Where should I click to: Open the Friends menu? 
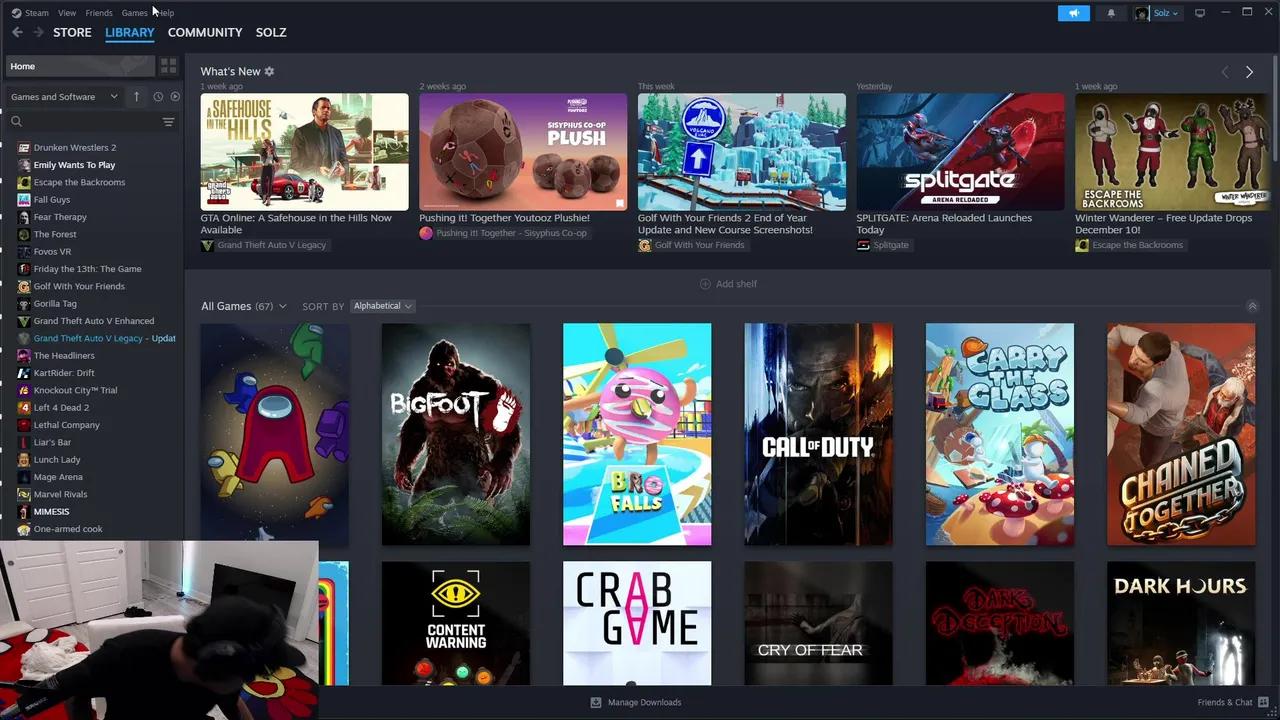pyautogui.click(x=99, y=13)
